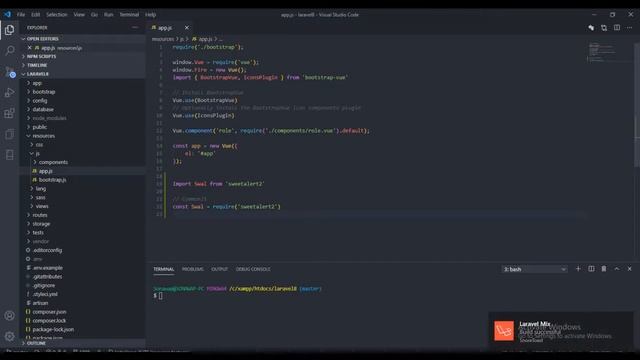Switch to the Debug Console tab

[x=253, y=269]
